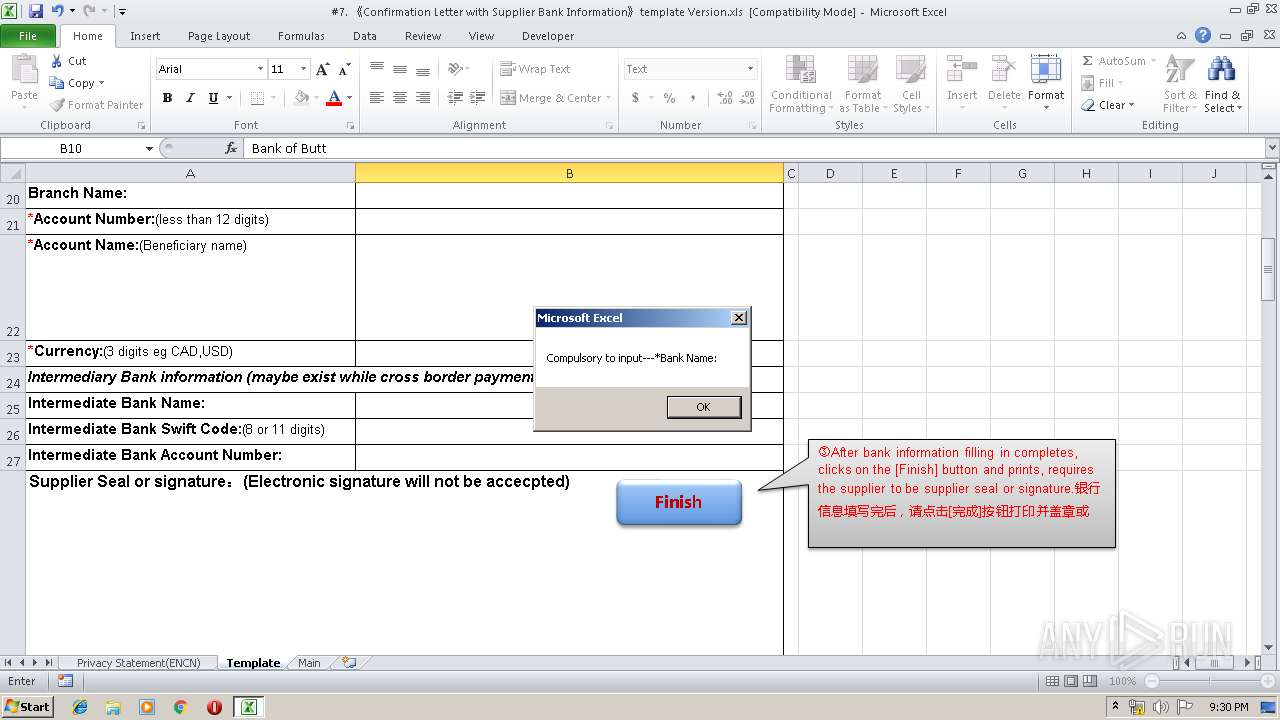Image resolution: width=1280 pixels, height=720 pixels.
Task: Apply the fill color bucket
Action: coord(301,98)
